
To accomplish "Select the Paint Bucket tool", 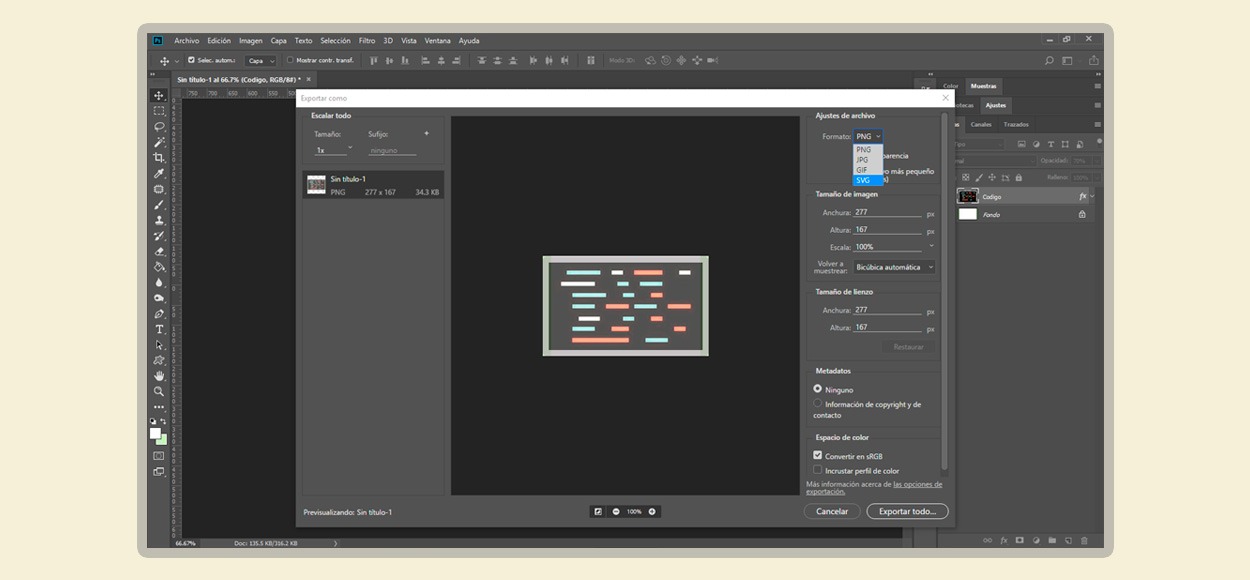I will 159,267.
